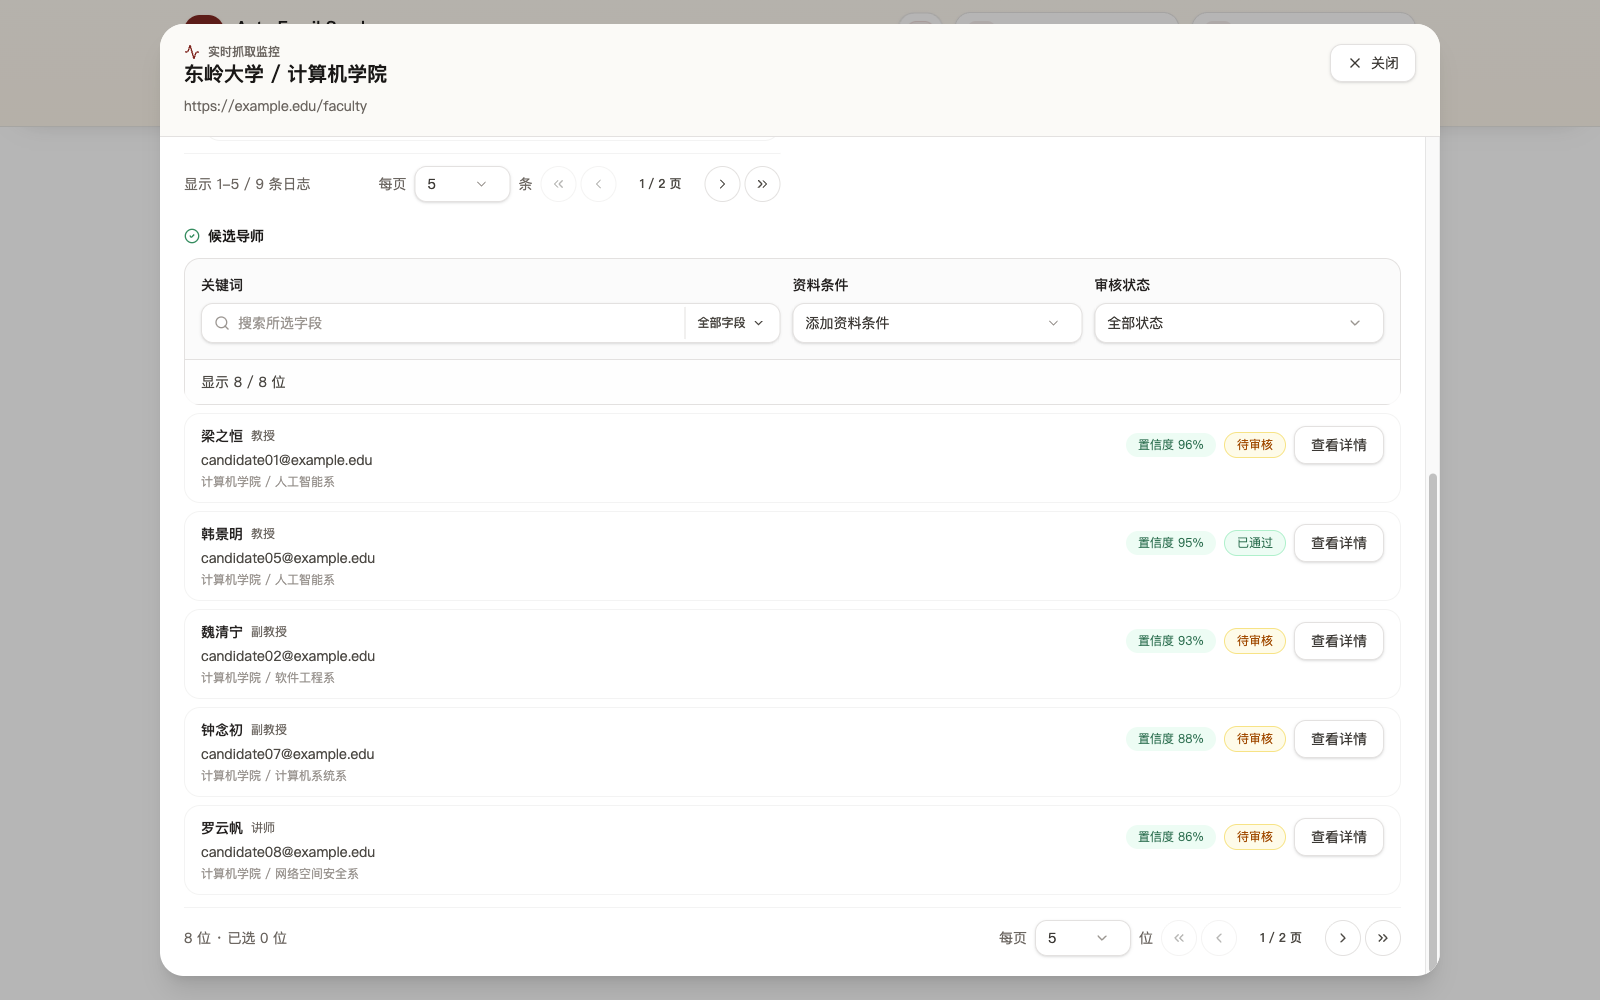This screenshot has height=1000, width=1600.
Task: Close the monitoring dialog with 关闭 button
Action: [1372, 63]
